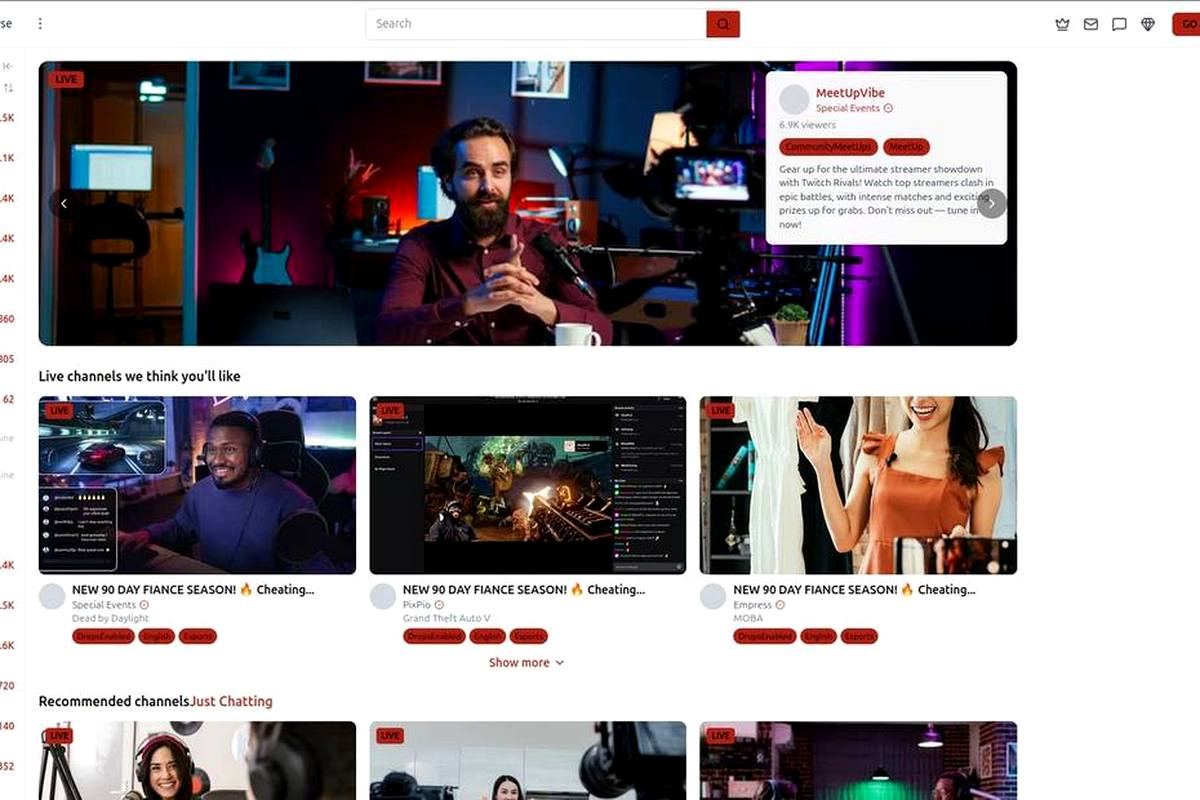Select the CommunityMeetUps tag

click(829, 147)
